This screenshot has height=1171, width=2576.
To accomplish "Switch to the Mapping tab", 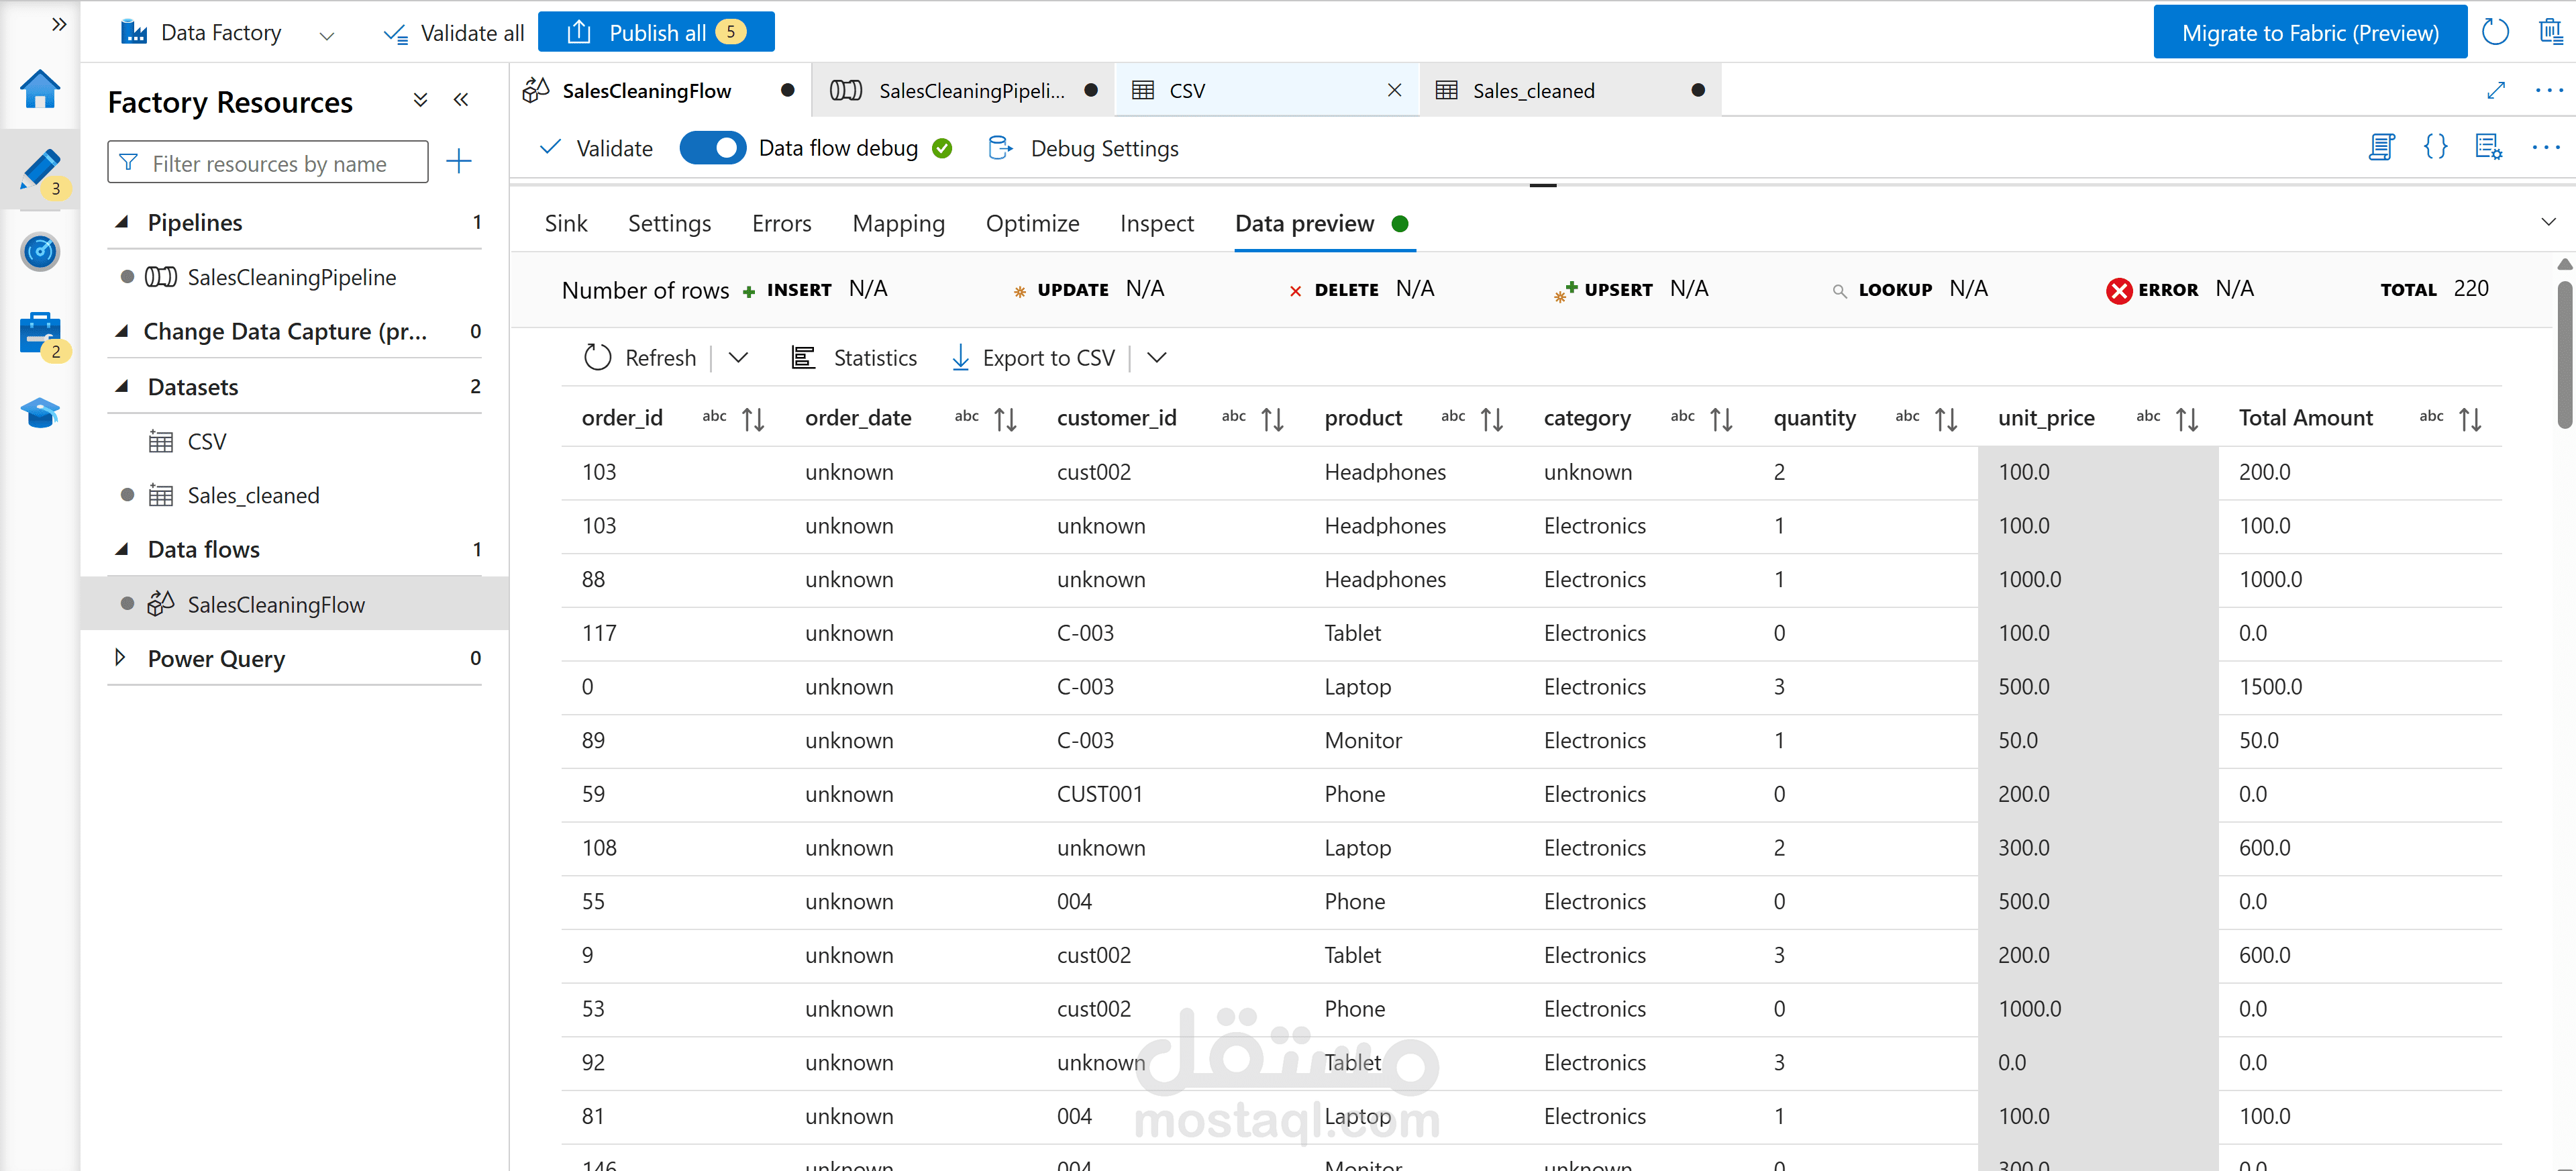I will click(x=898, y=223).
